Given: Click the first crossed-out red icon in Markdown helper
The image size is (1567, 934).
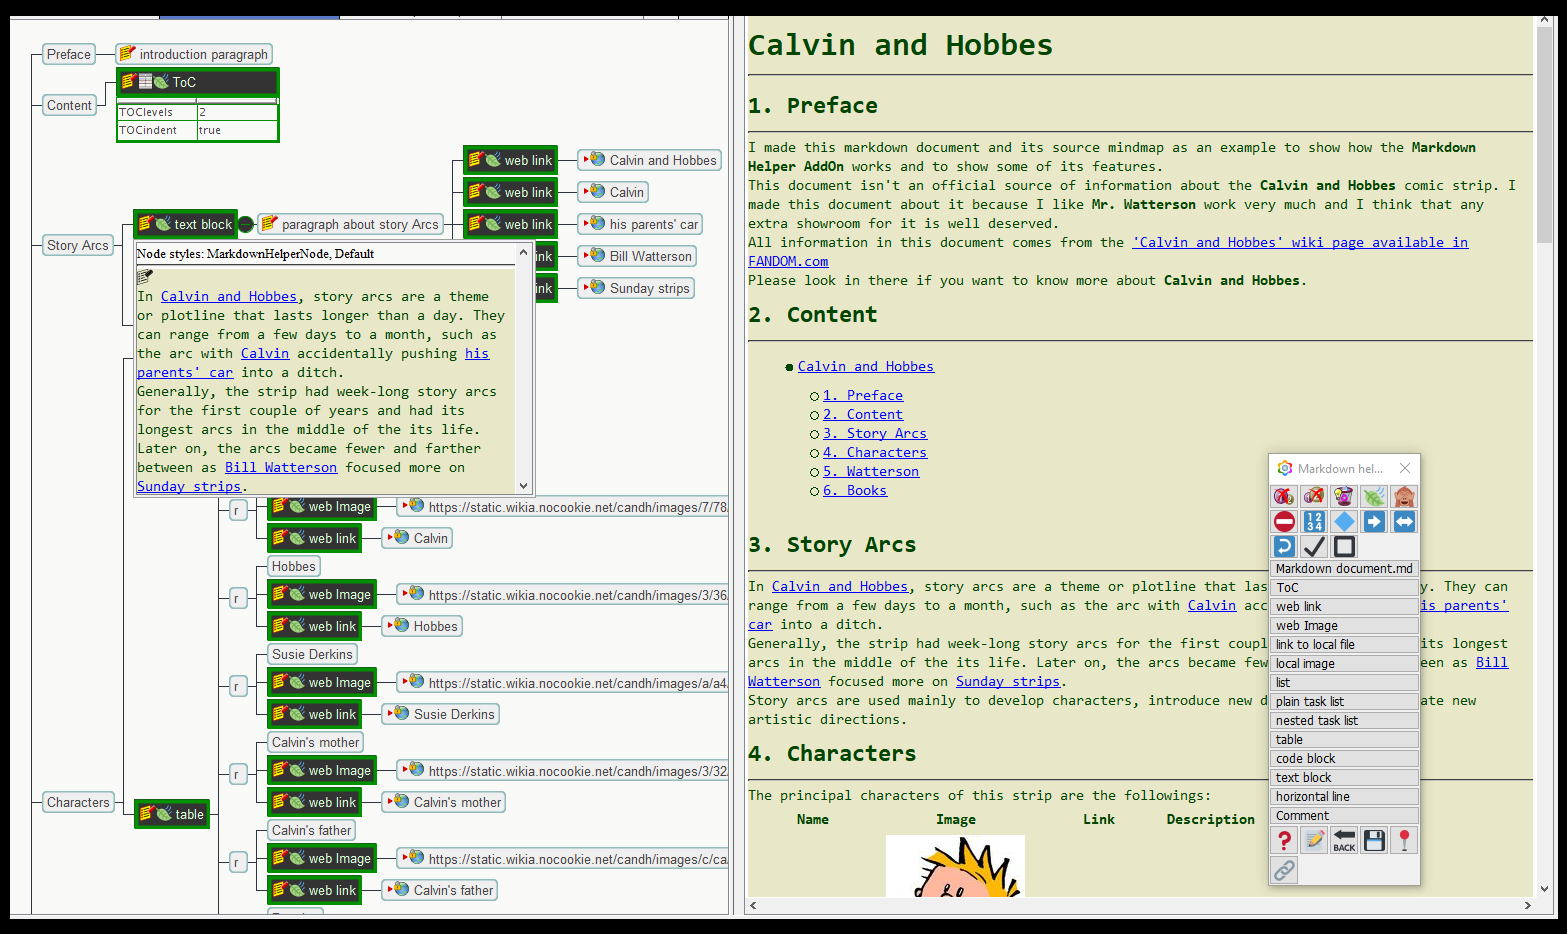Looking at the screenshot, I should (x=1284, y=496).
